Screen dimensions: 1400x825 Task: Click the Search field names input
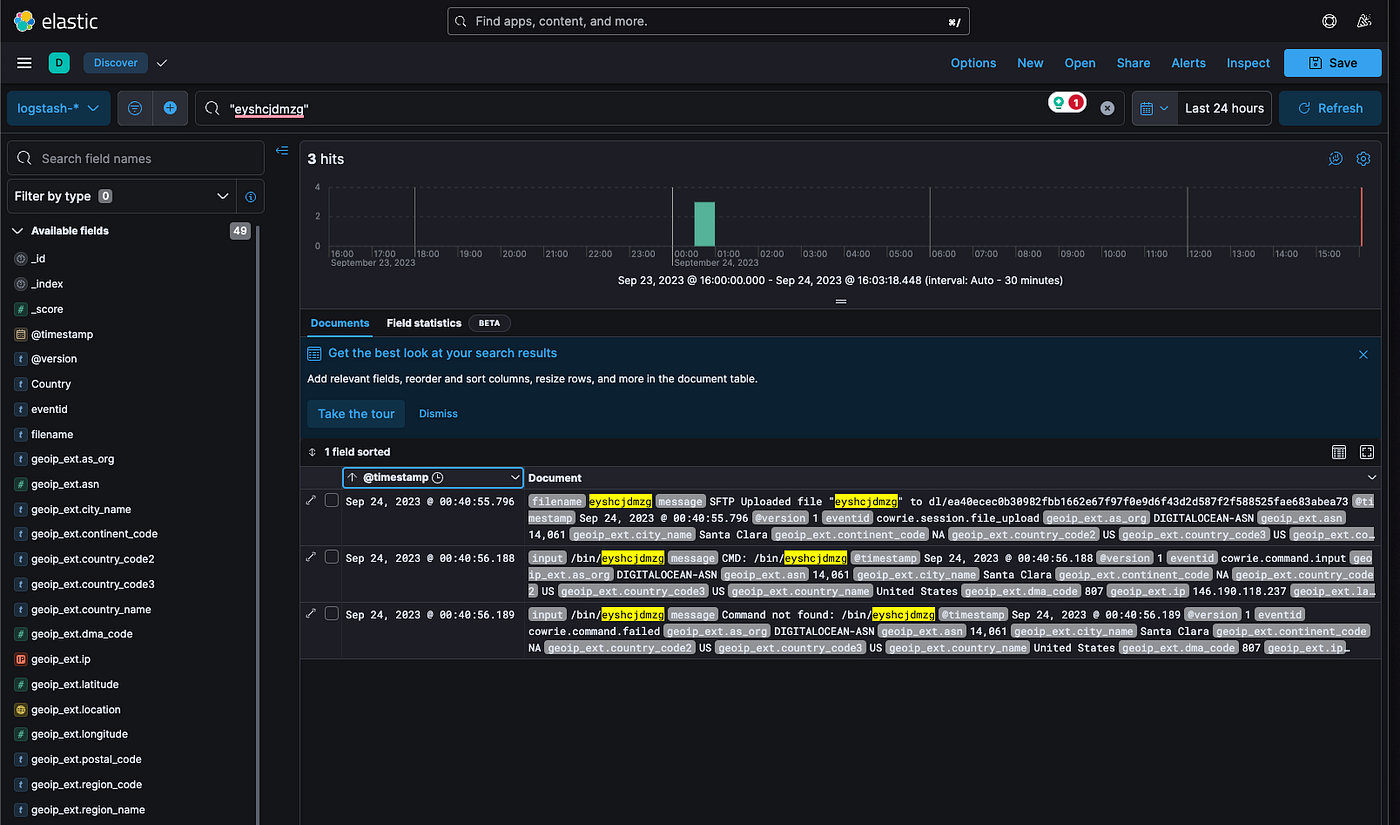point(136,158)
